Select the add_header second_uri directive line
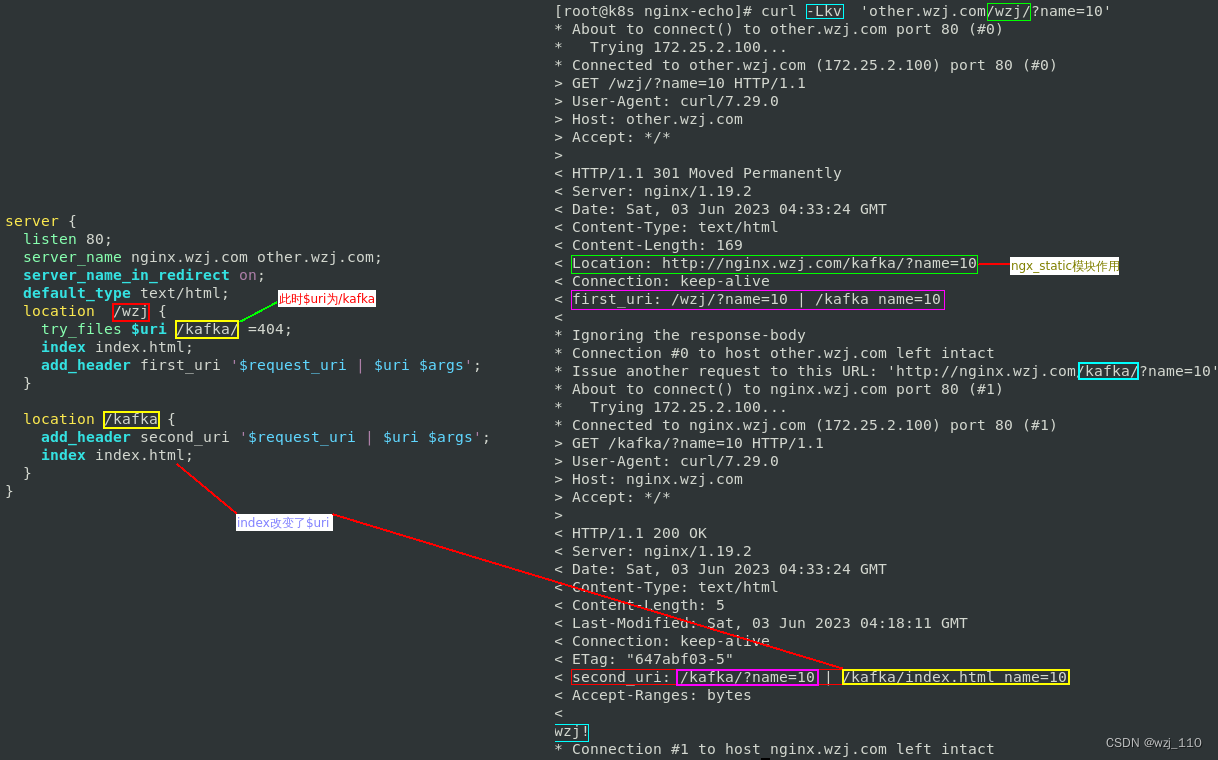Image resolution: width=1218 pixels, height=760 pixels. tap(266, 437)
